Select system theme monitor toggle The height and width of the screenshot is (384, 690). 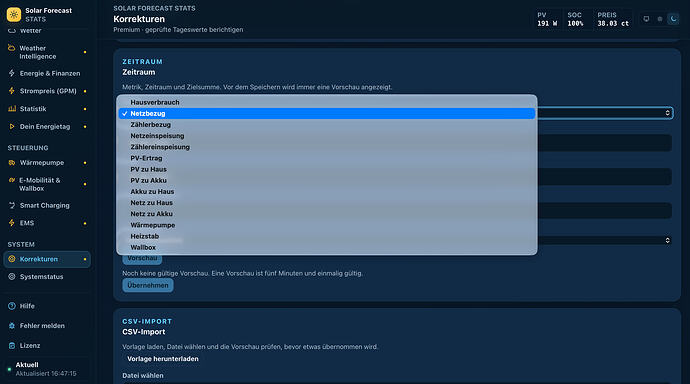tap(646, 19)
